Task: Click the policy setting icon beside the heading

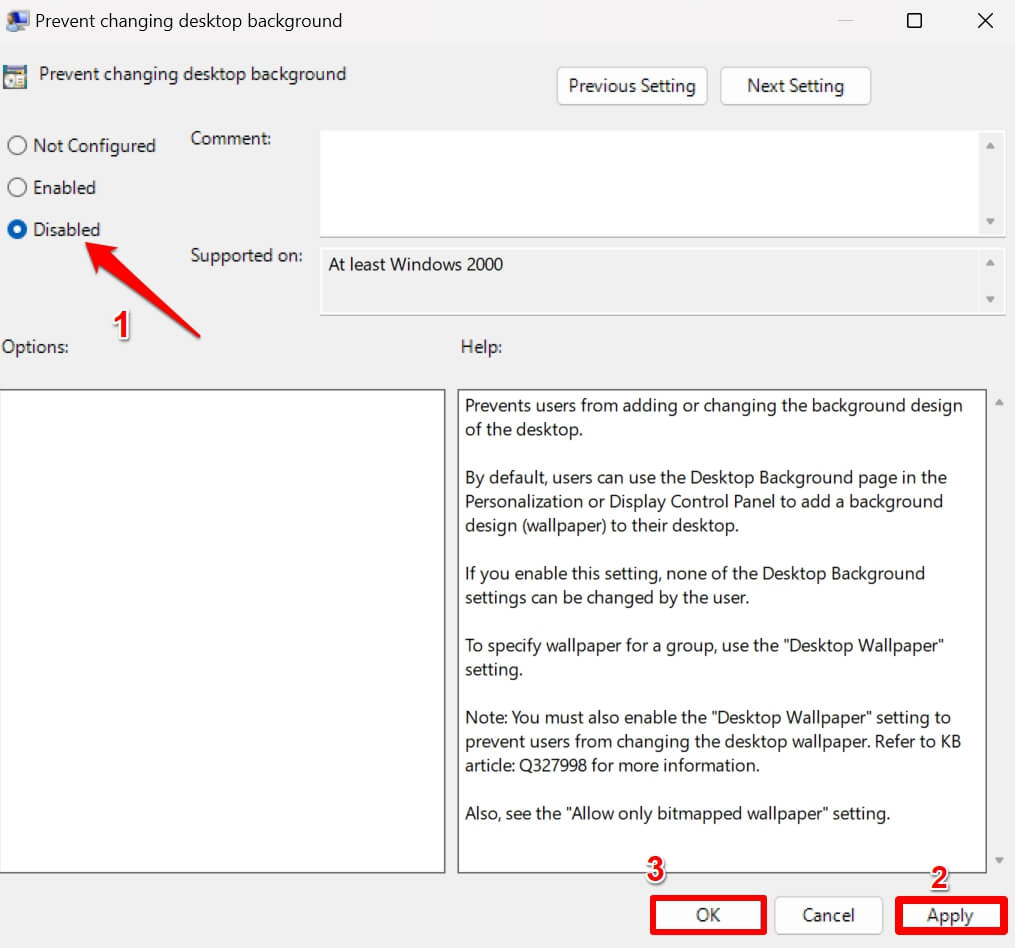Action: (15, 77)
